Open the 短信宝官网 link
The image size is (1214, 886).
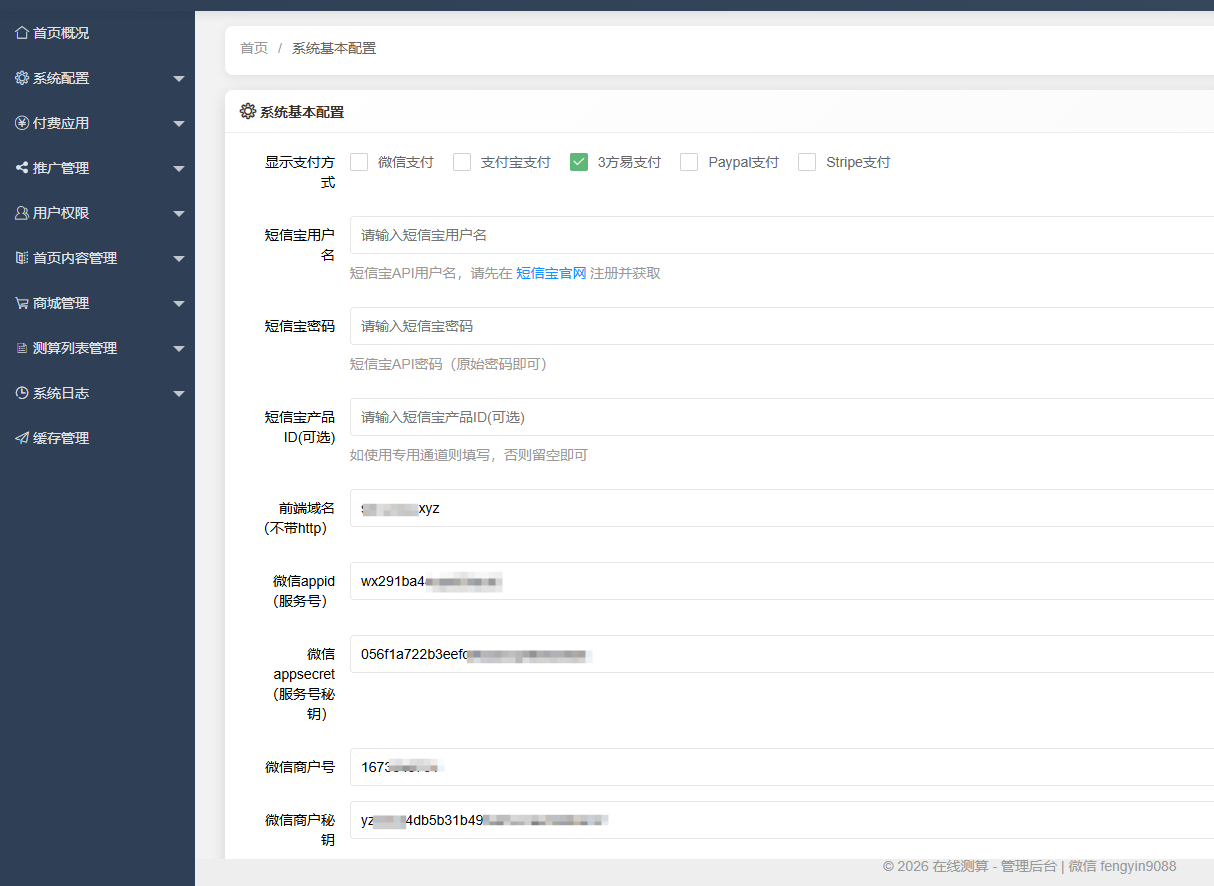click(551, 273)
